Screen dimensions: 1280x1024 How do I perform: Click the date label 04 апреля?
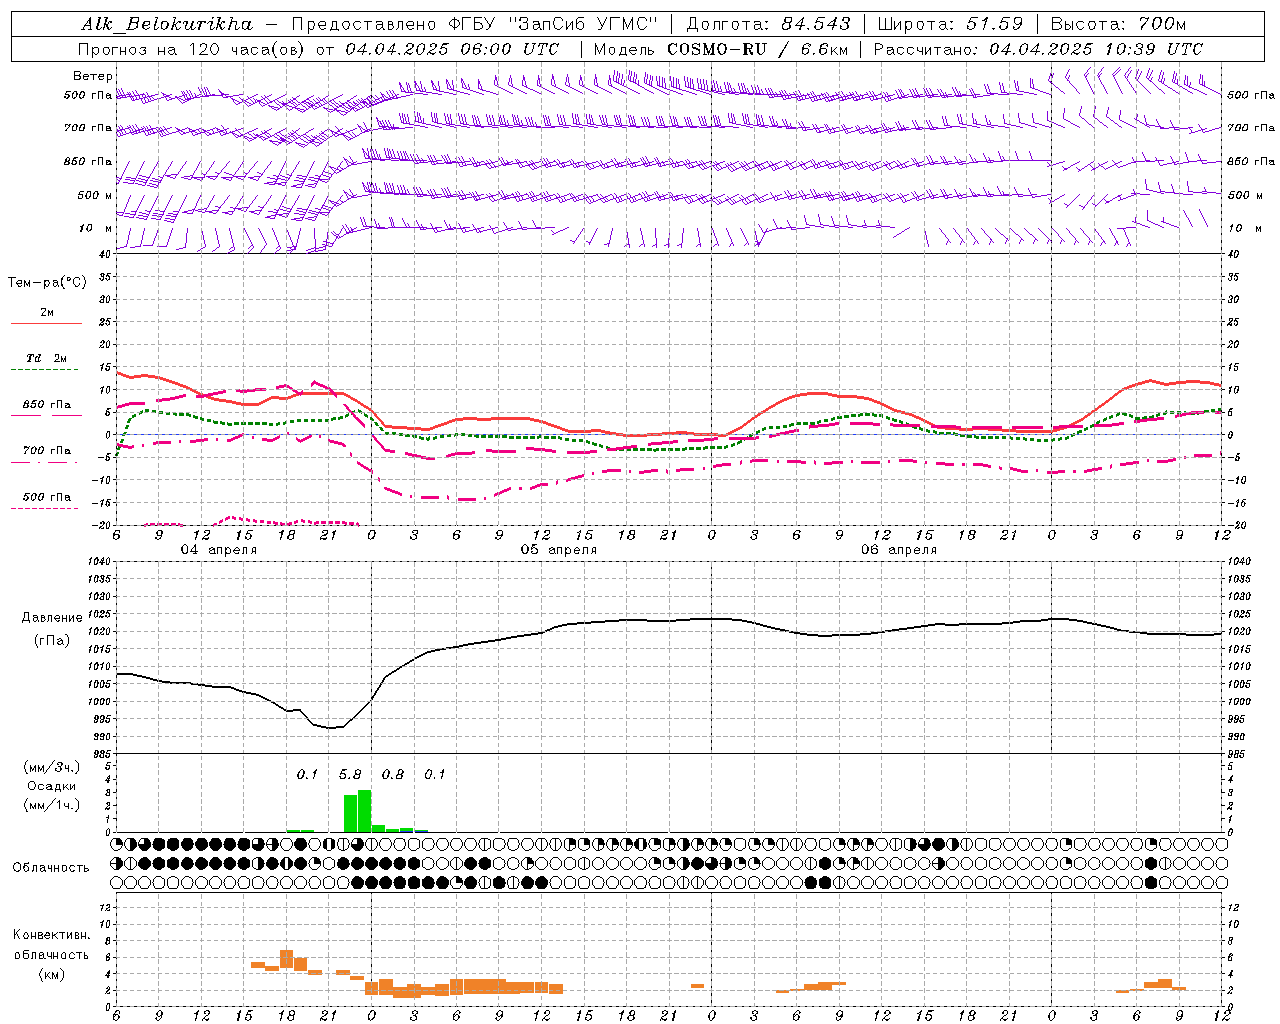coord(218,550)
